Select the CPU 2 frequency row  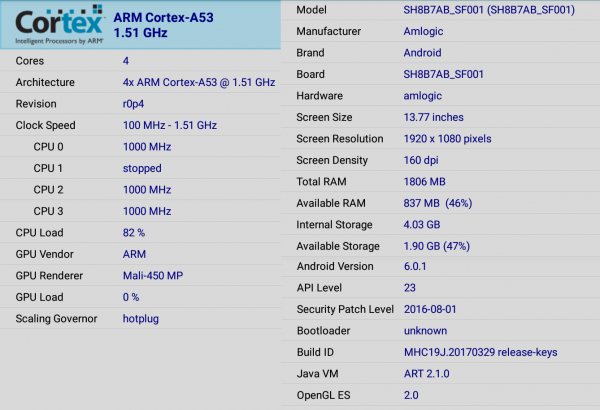(x=140, y=189)
